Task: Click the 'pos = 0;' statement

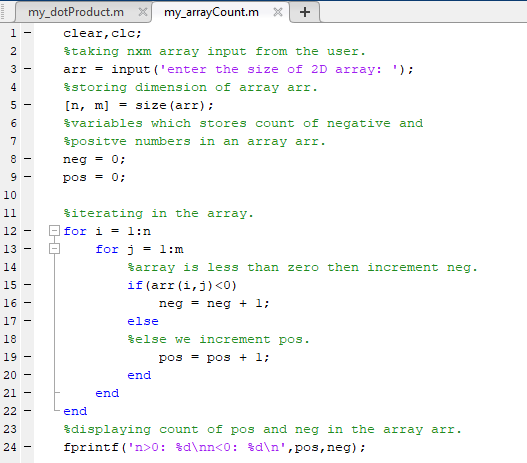Action: pos(94,177)
